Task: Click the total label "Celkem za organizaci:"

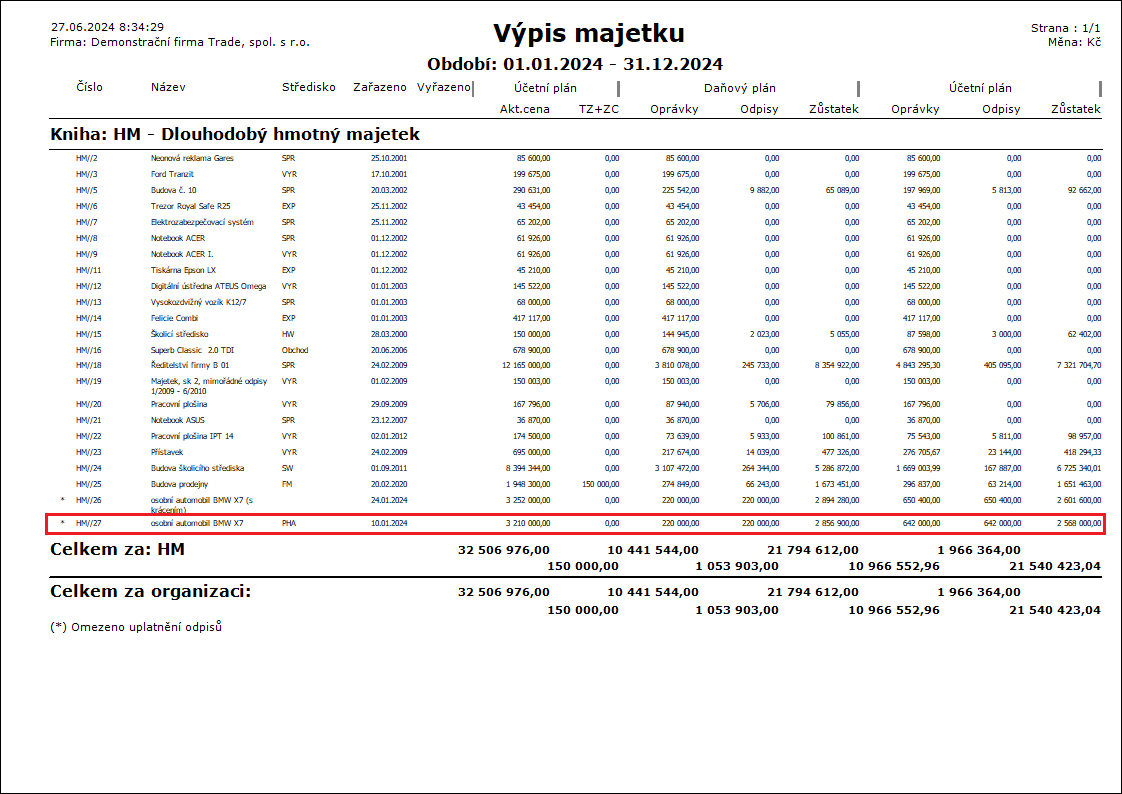Action: pos(150,592)
